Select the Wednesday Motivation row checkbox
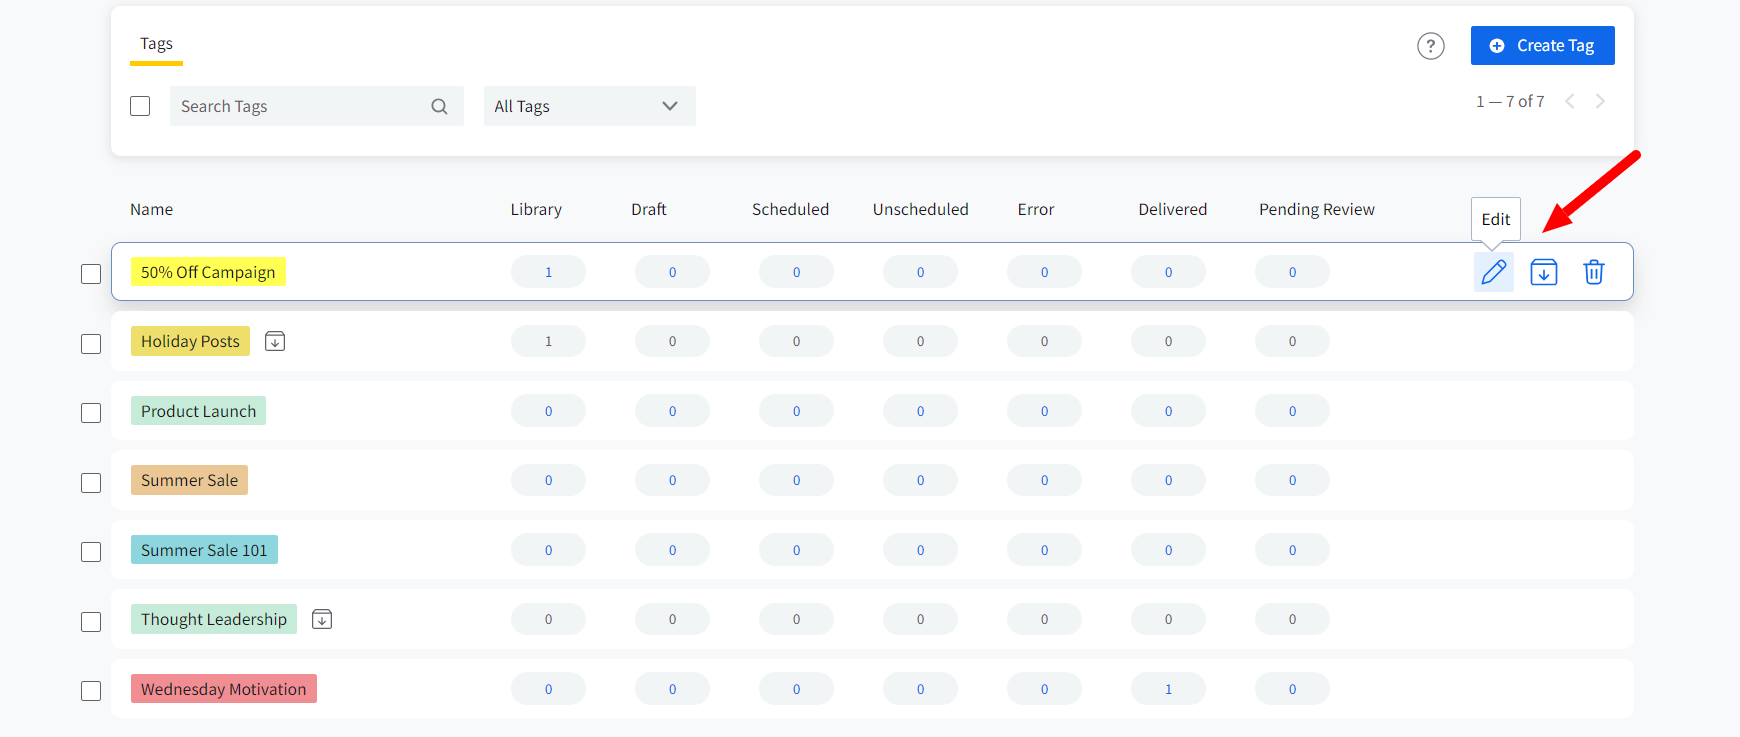Screen dimensions: 1740x737 click(x=91, y=691)
